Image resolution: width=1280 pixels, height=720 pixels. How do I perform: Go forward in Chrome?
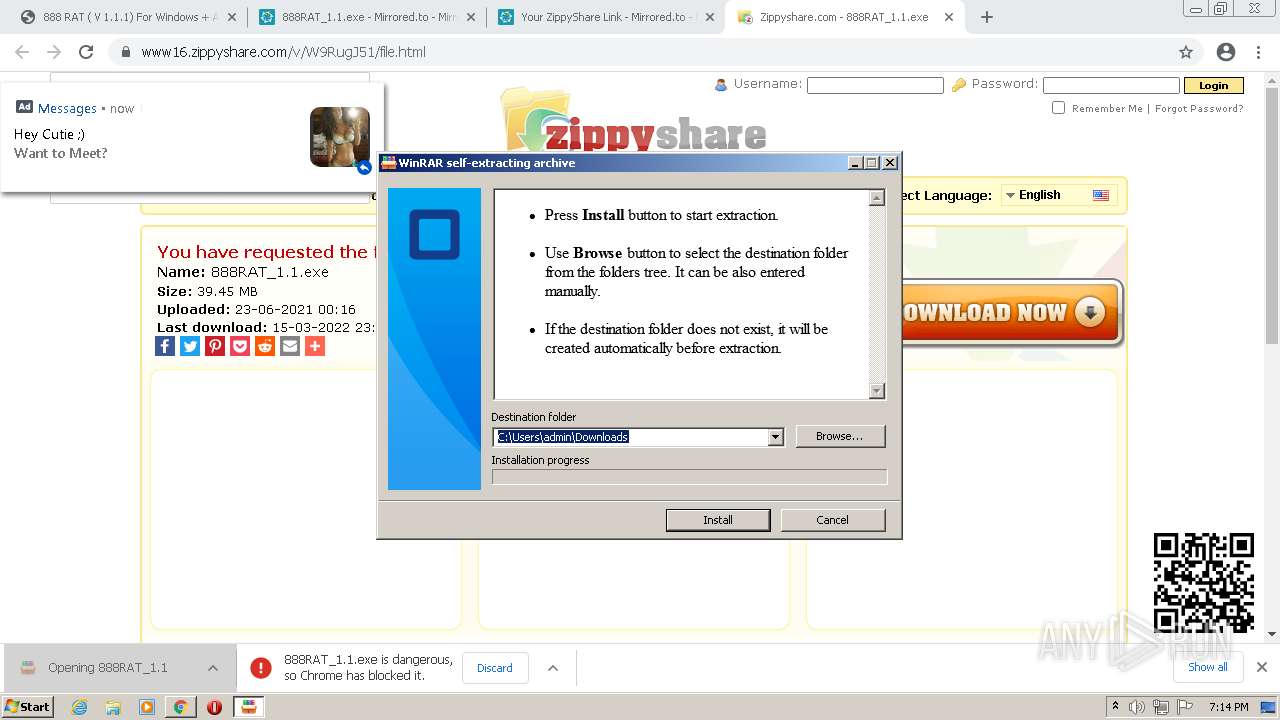tap(54, 52)
